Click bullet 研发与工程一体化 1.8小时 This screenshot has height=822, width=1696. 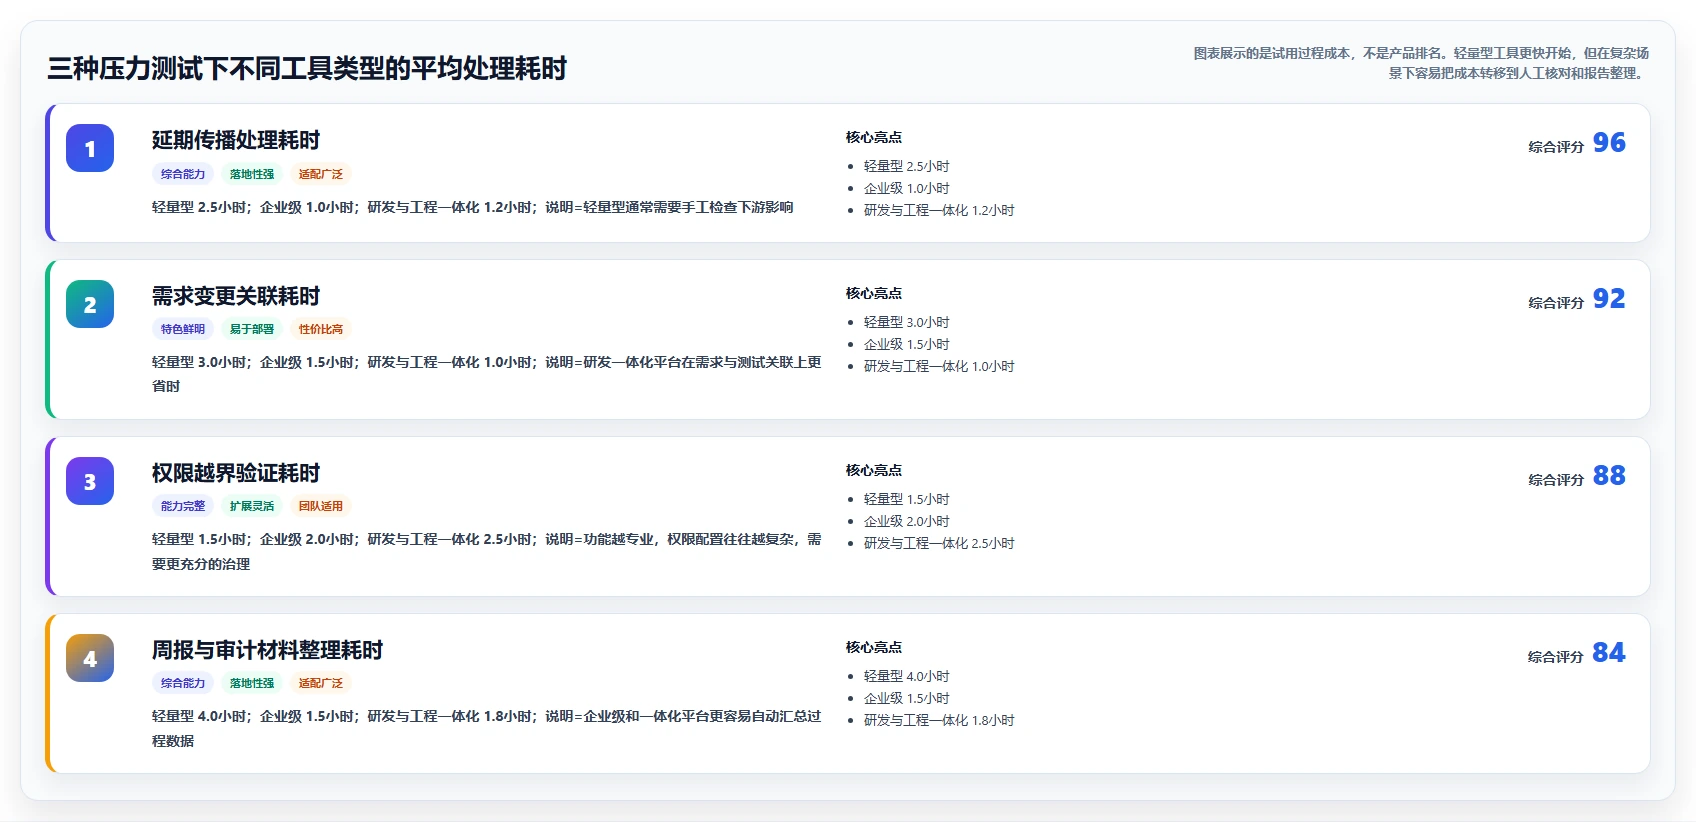click(939, 720)
